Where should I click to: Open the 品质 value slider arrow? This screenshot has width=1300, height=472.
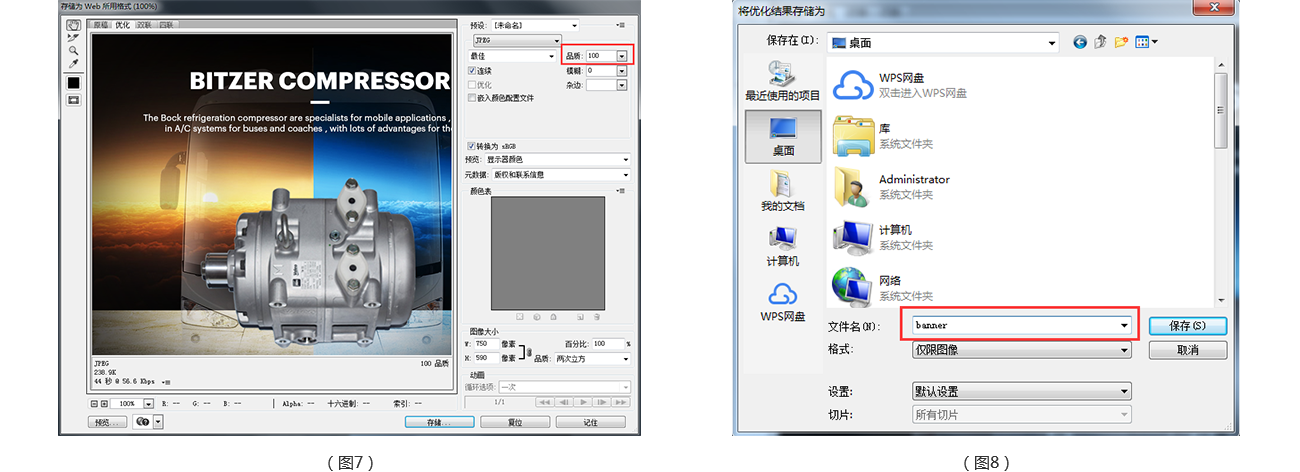(x=621, y=56)
